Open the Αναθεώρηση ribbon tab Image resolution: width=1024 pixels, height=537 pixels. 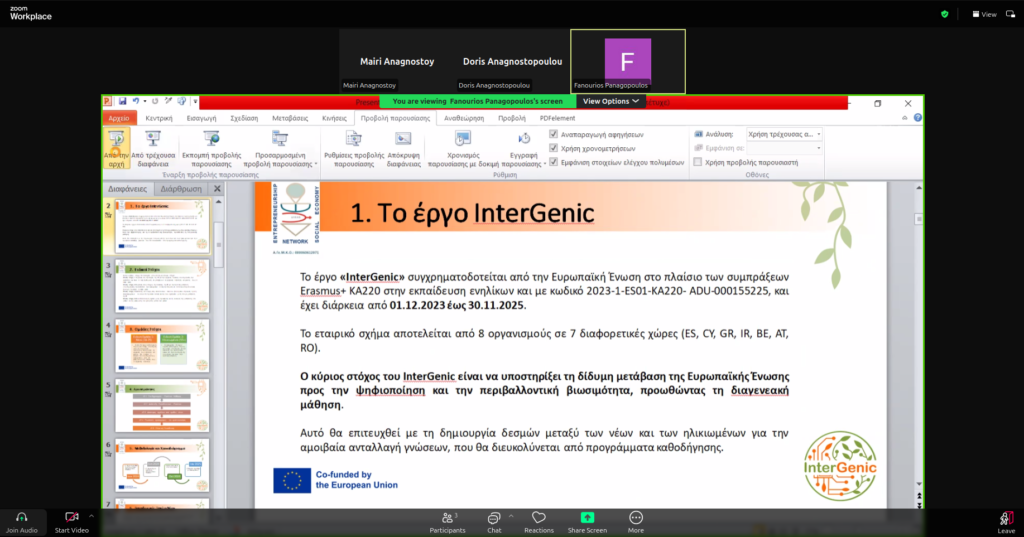pyautogui.click(x=463, y=117)
